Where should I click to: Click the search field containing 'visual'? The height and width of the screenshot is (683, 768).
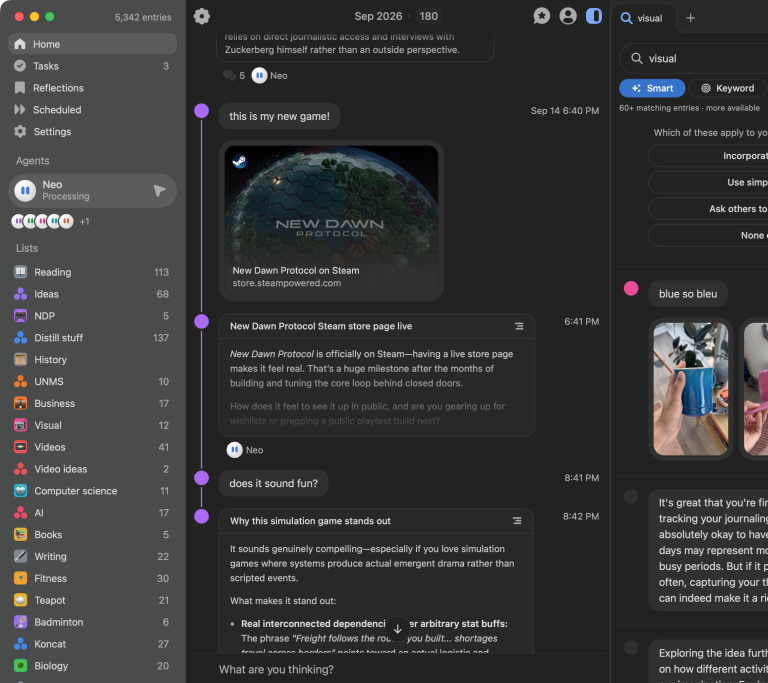pos(693,59)
